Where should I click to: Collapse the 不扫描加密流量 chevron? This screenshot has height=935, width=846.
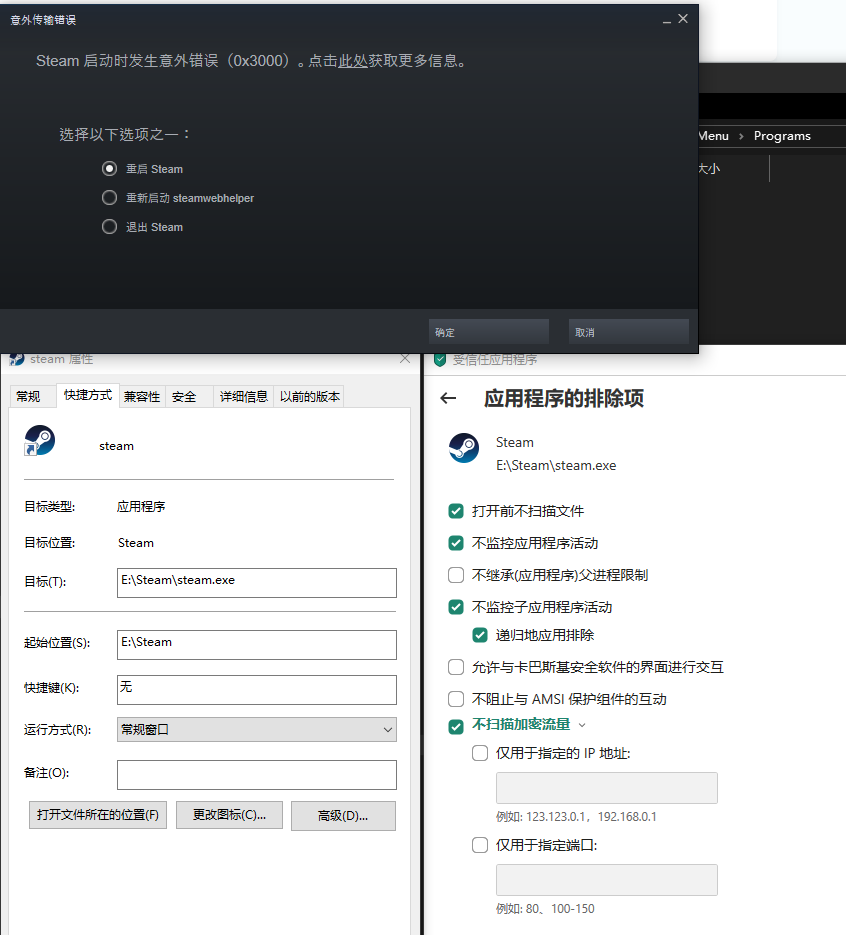582,725
